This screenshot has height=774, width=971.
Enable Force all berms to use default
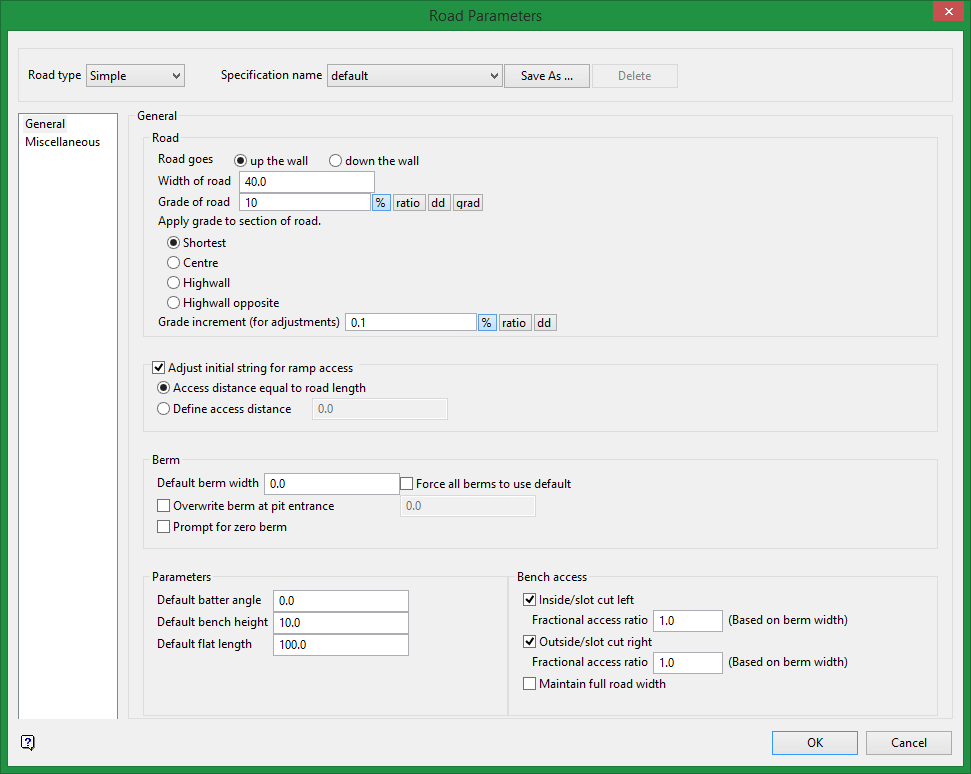tap(407, 484)
